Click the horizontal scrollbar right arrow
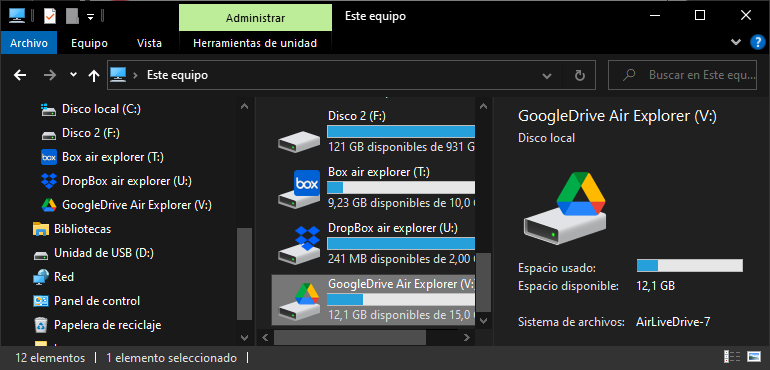 (x=467, y=338)
